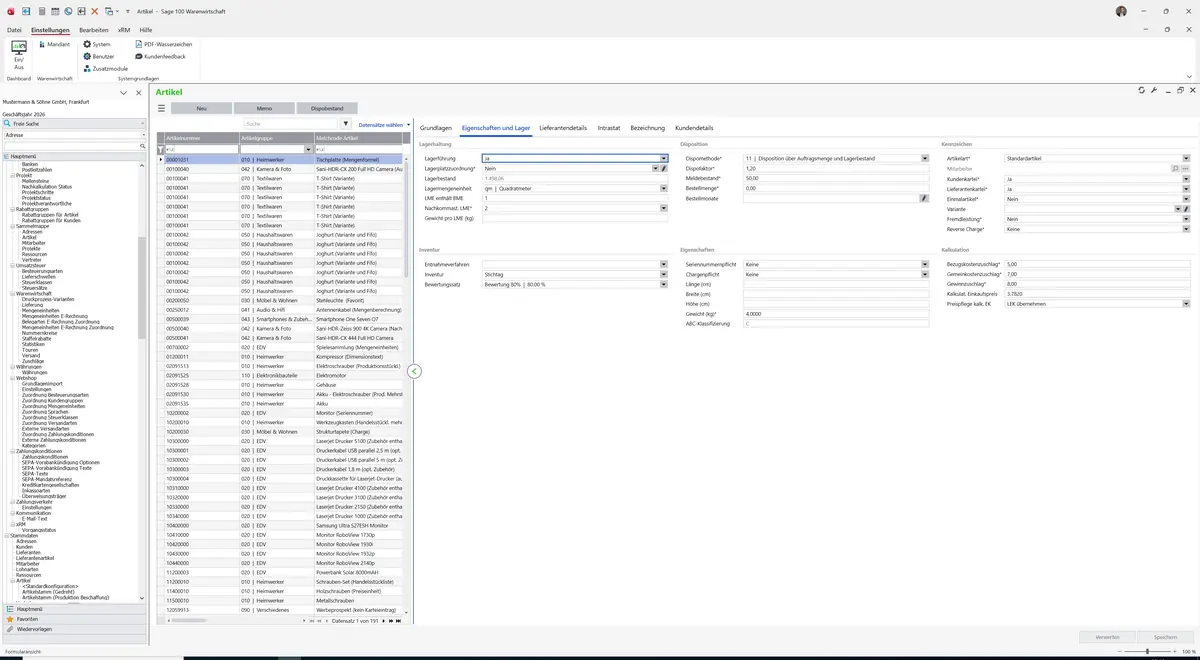The image size is (1200, 660).
Task: Click the calendar quick access icon
Action: [x=55, y=11]
